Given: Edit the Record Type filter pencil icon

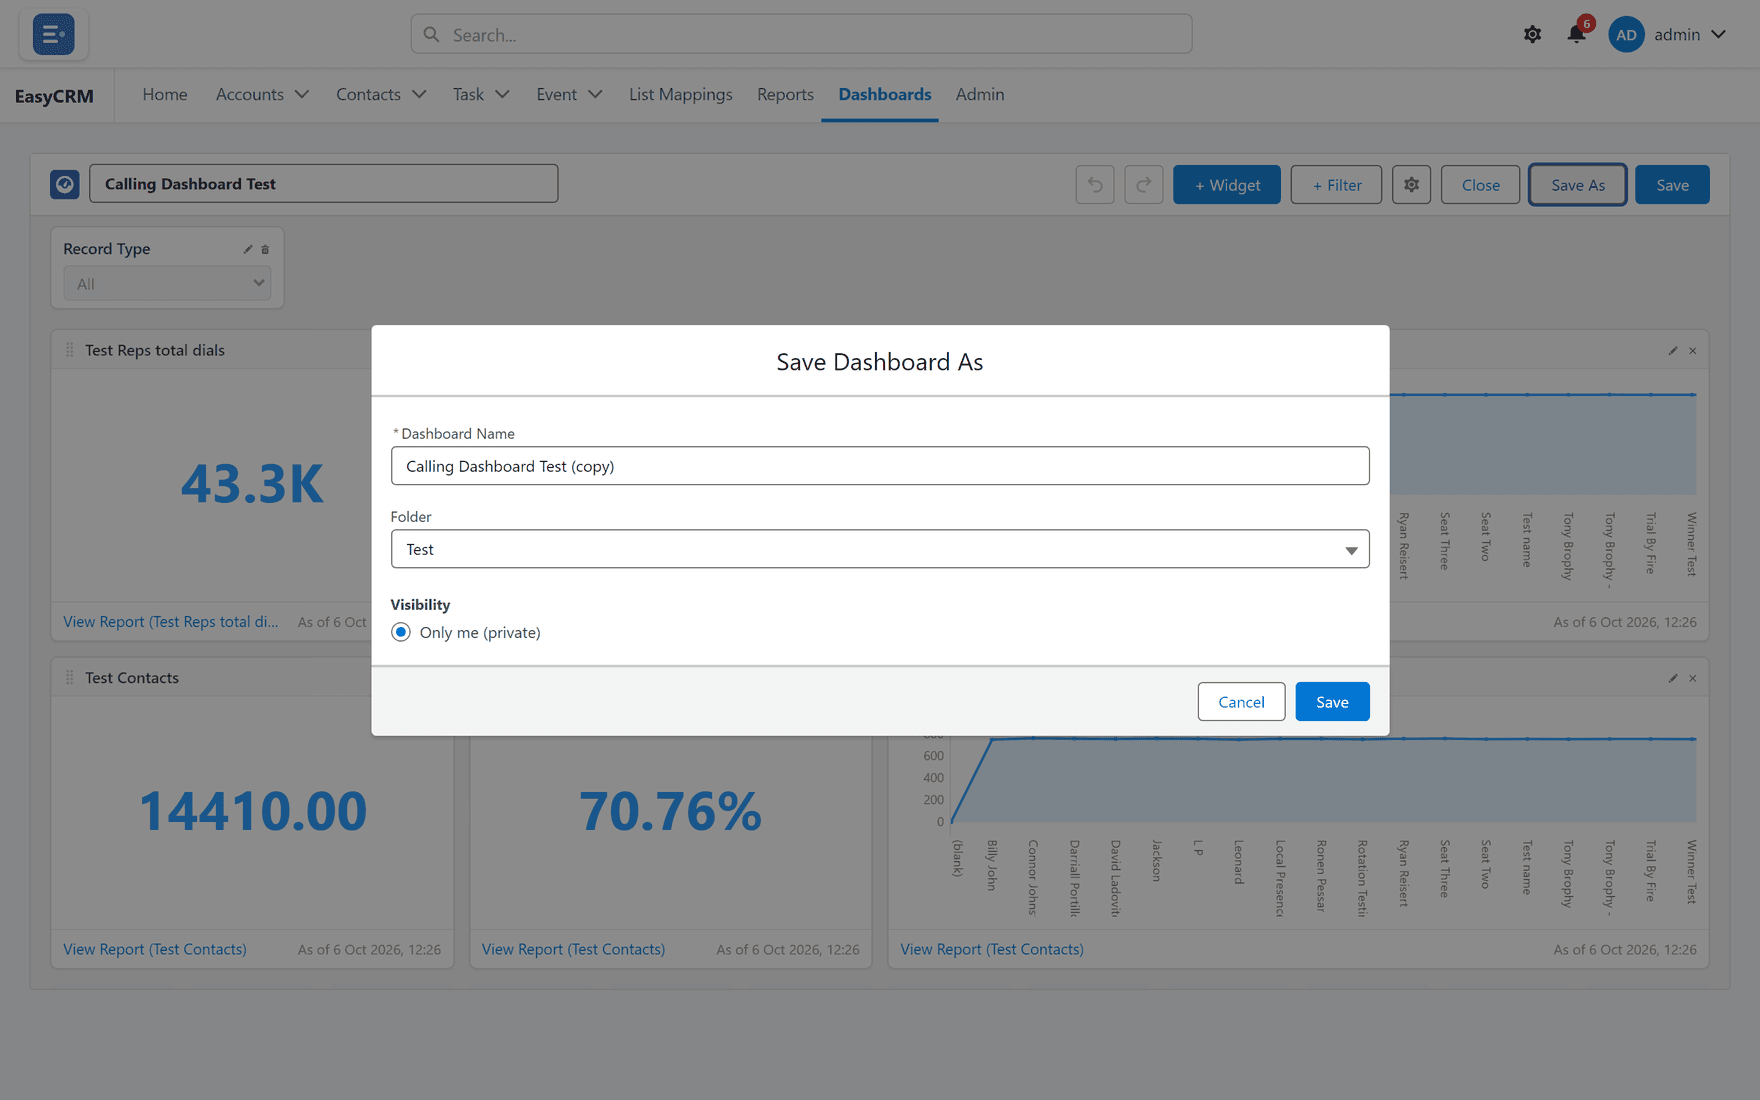Looking at the screenshot, I should tap(248, 249).
